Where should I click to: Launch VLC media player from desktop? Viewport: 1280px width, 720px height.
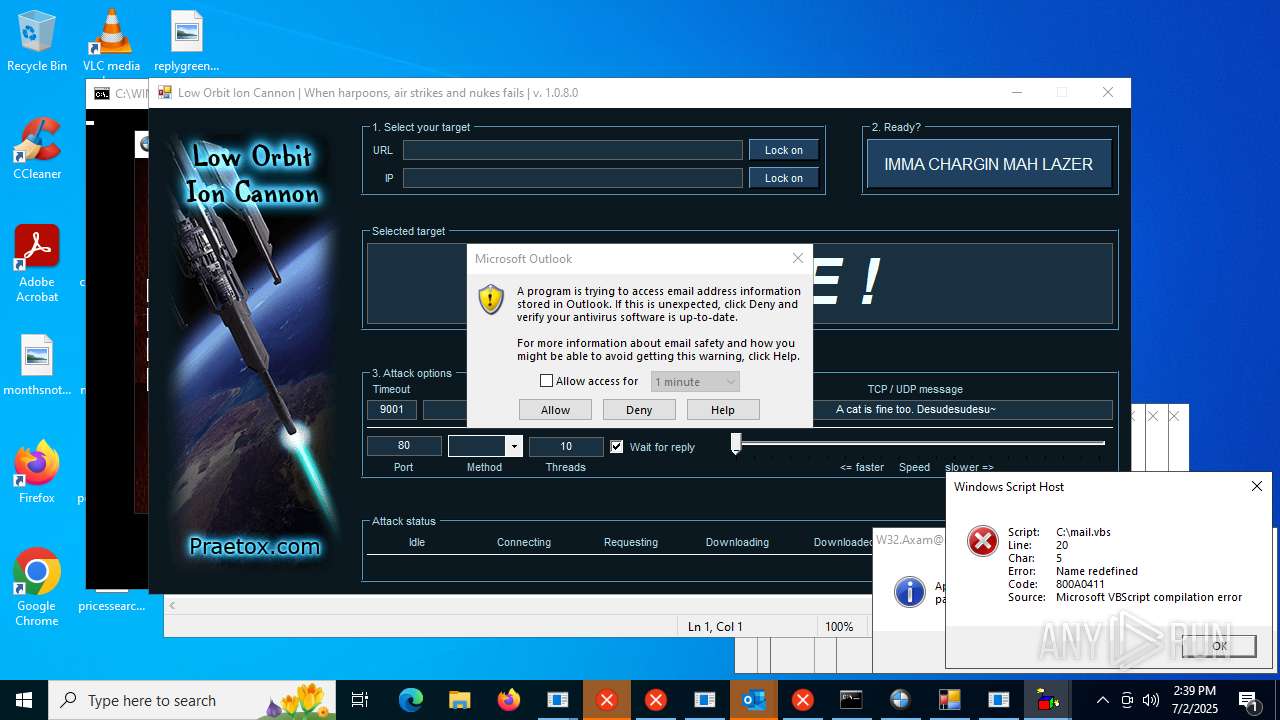[111, 41]
